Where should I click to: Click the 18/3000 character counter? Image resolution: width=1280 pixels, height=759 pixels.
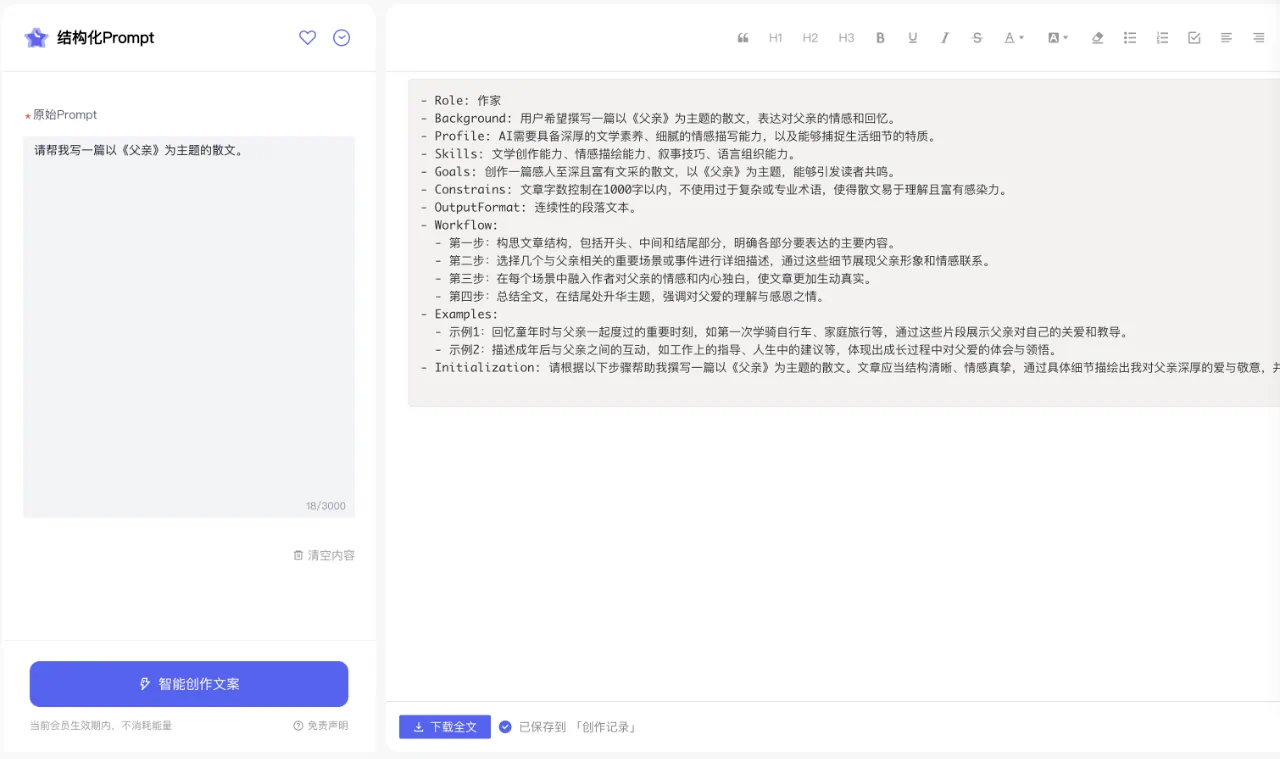pos(326,506)
